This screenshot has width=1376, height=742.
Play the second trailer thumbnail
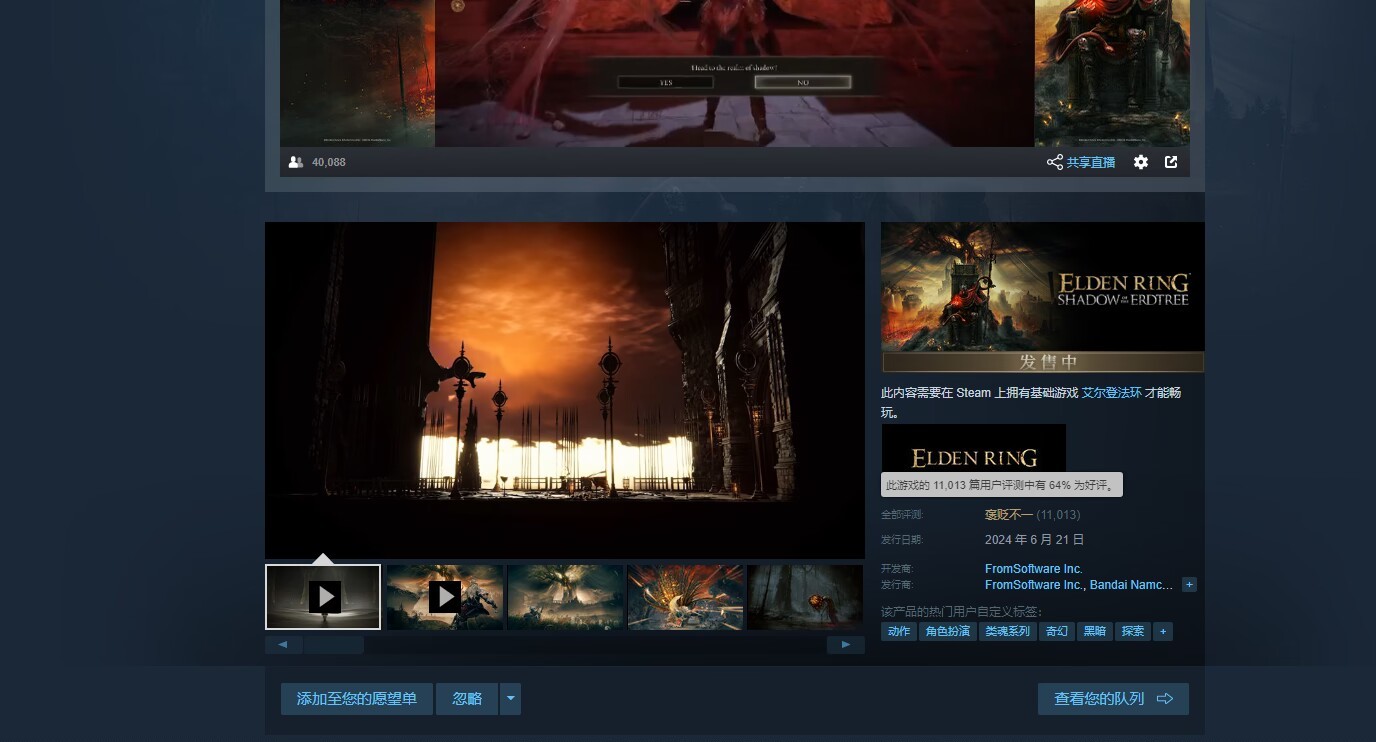(x=445, y=597)
